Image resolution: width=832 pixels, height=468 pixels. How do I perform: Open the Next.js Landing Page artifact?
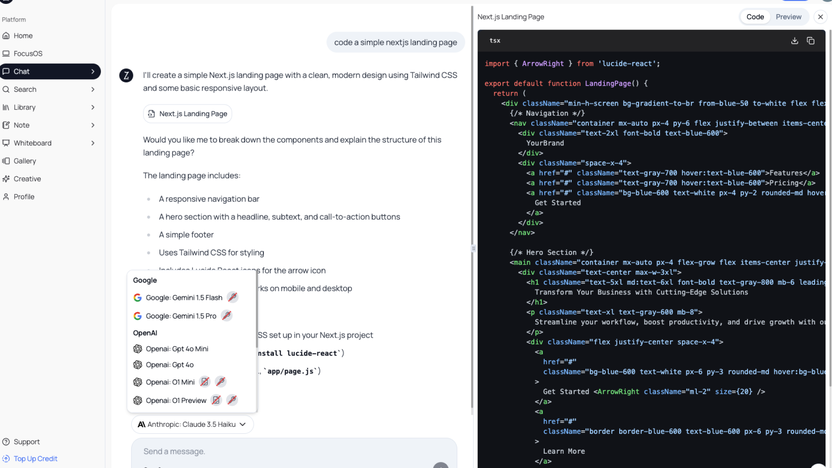(x=187, y=114)
